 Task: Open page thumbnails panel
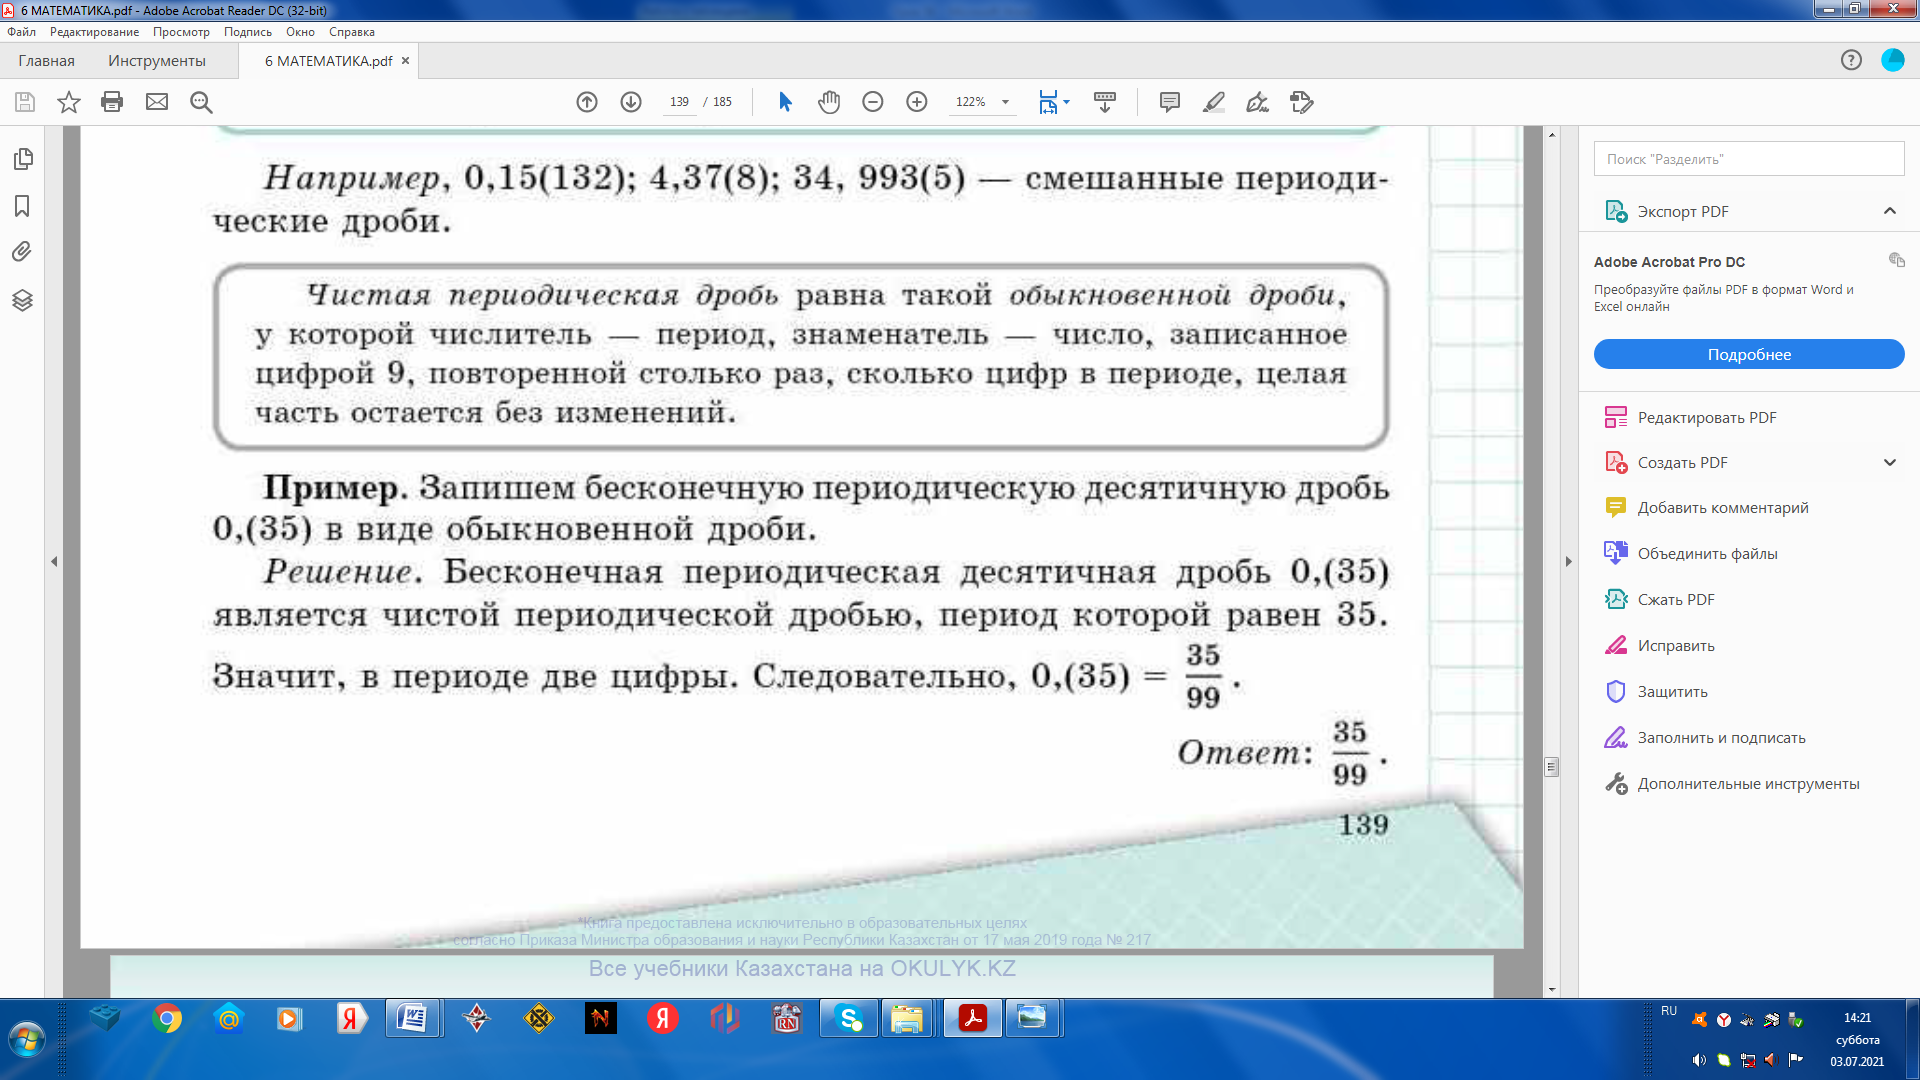pyautogui.click(x=22, y=160)
